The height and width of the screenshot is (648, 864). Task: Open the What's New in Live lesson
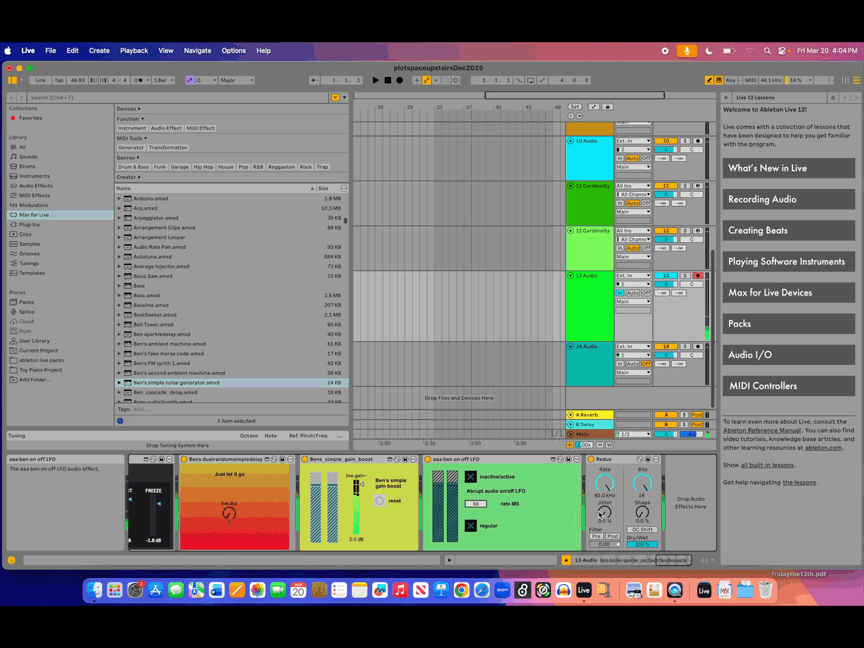[x=789, y=169]
